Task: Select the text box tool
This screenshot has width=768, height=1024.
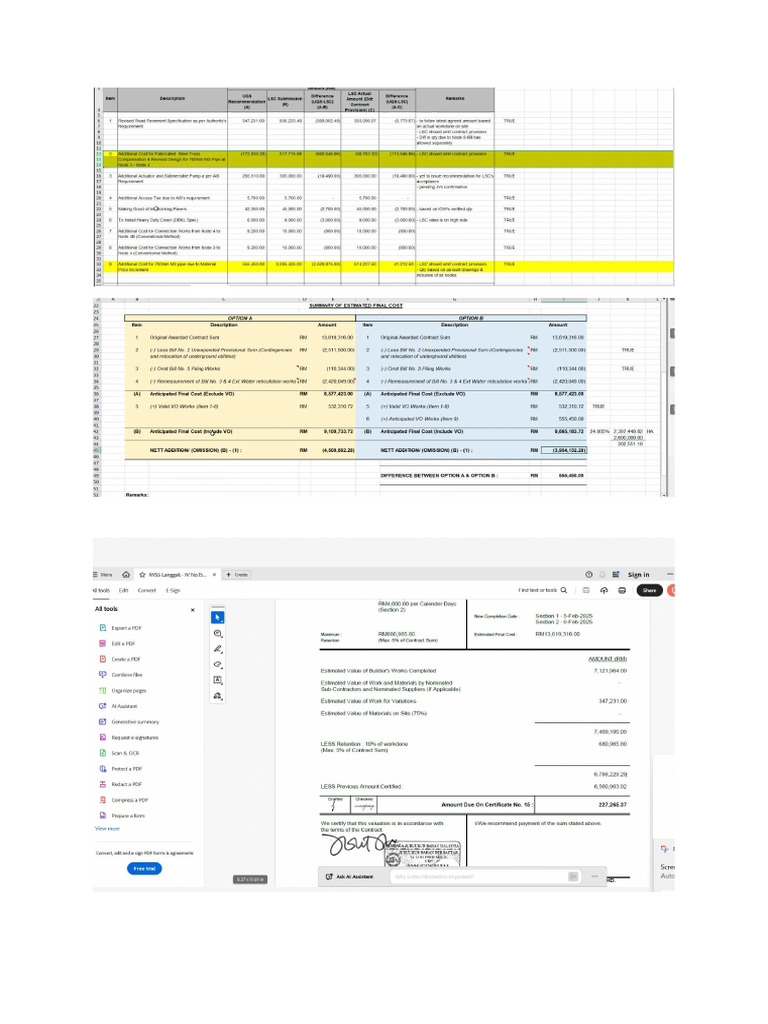Action: click(218, 680)
